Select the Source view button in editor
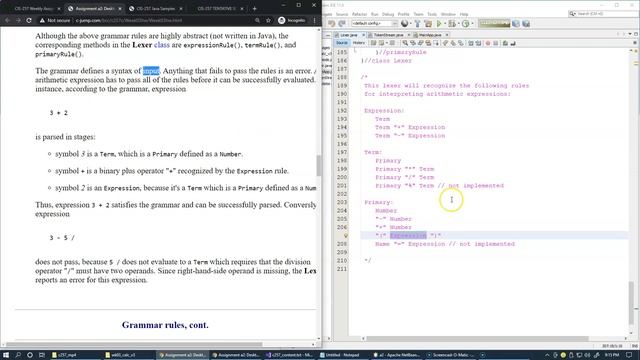 342,43
